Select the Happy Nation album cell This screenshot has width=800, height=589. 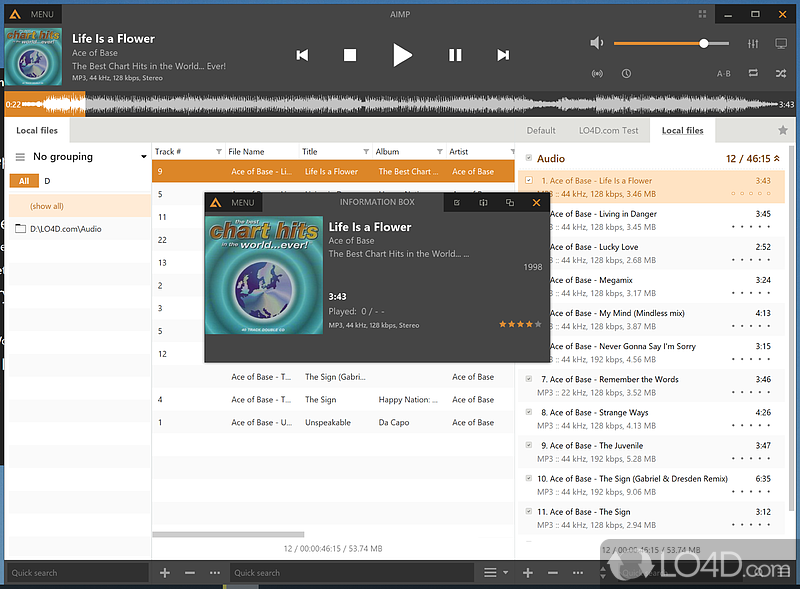tap(408, 400)
